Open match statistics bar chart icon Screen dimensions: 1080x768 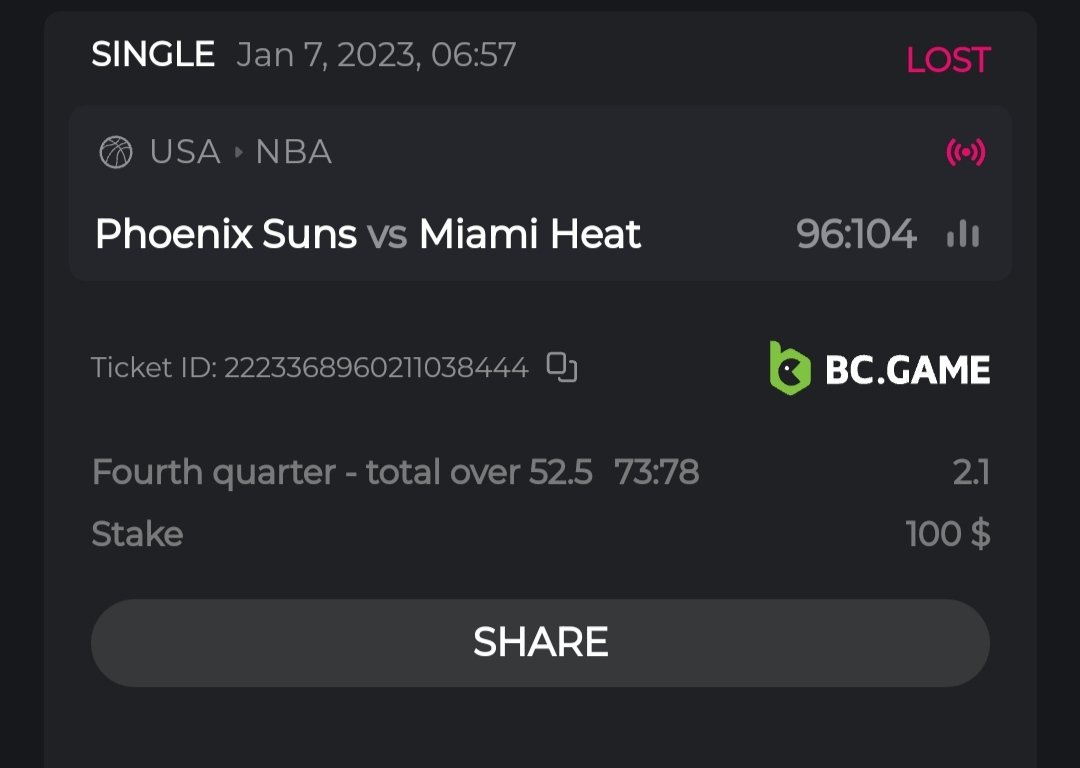point(962,235)
